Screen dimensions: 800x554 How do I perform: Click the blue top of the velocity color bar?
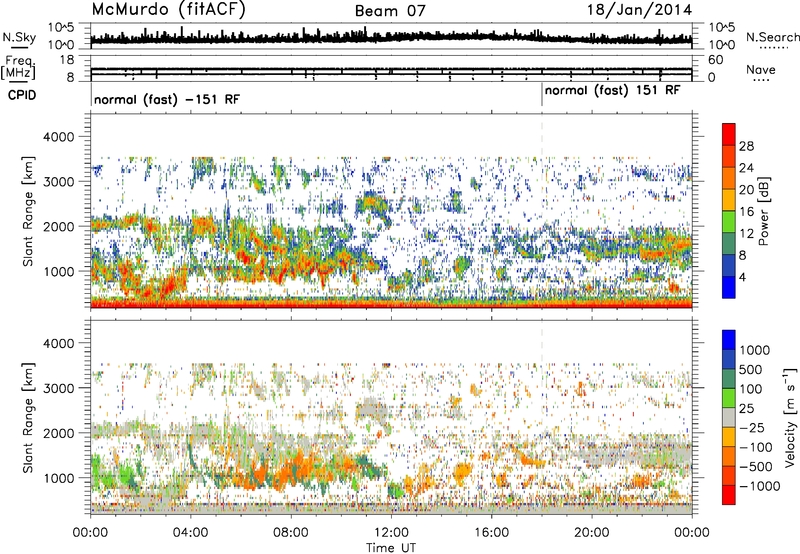tap(729, 339)
